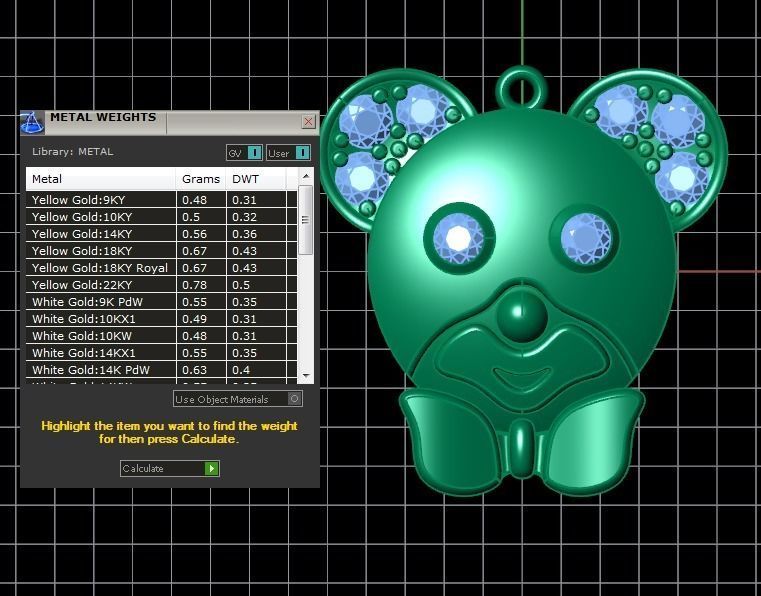Click DWT value 0.5 for 22KY
Screen dimensions: 761x596
241,285
